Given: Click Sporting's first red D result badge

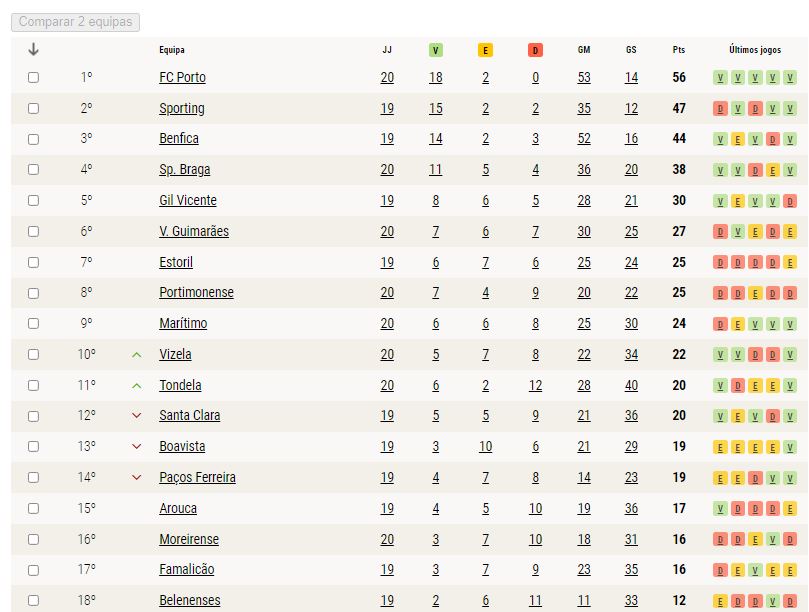Looking at the screenshot, I should (720, 109).
